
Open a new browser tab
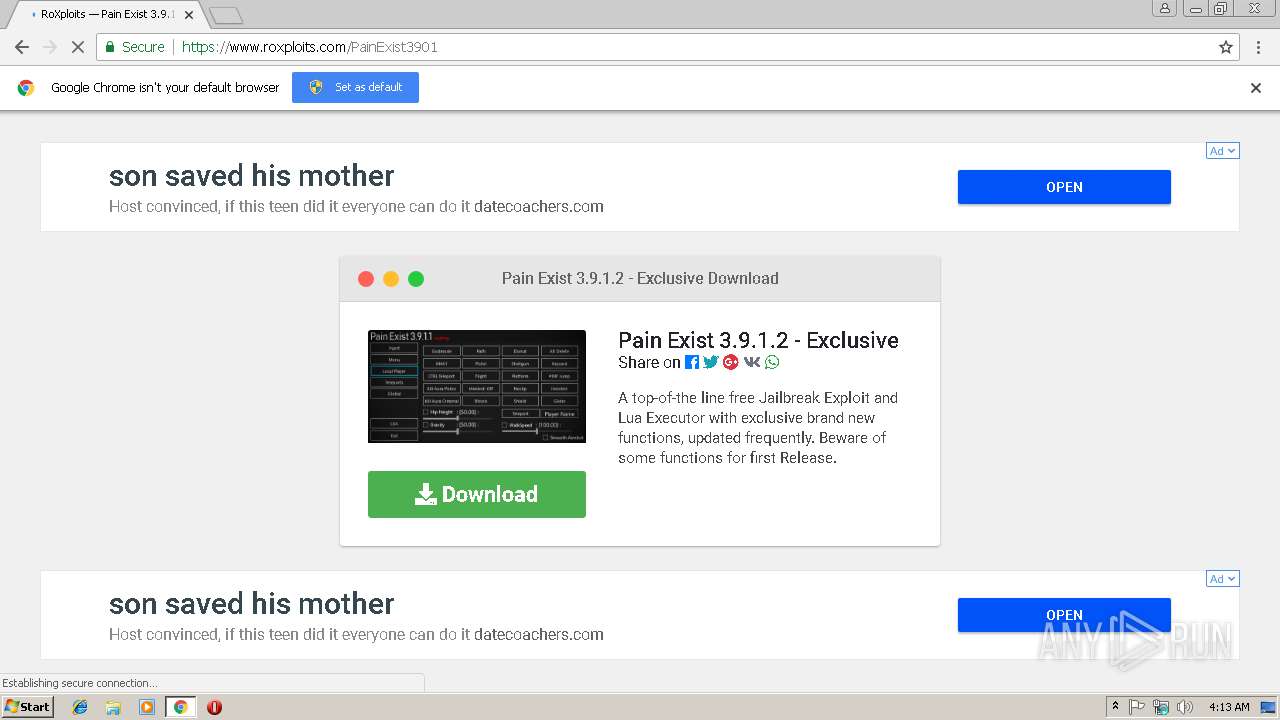point(226,15)
